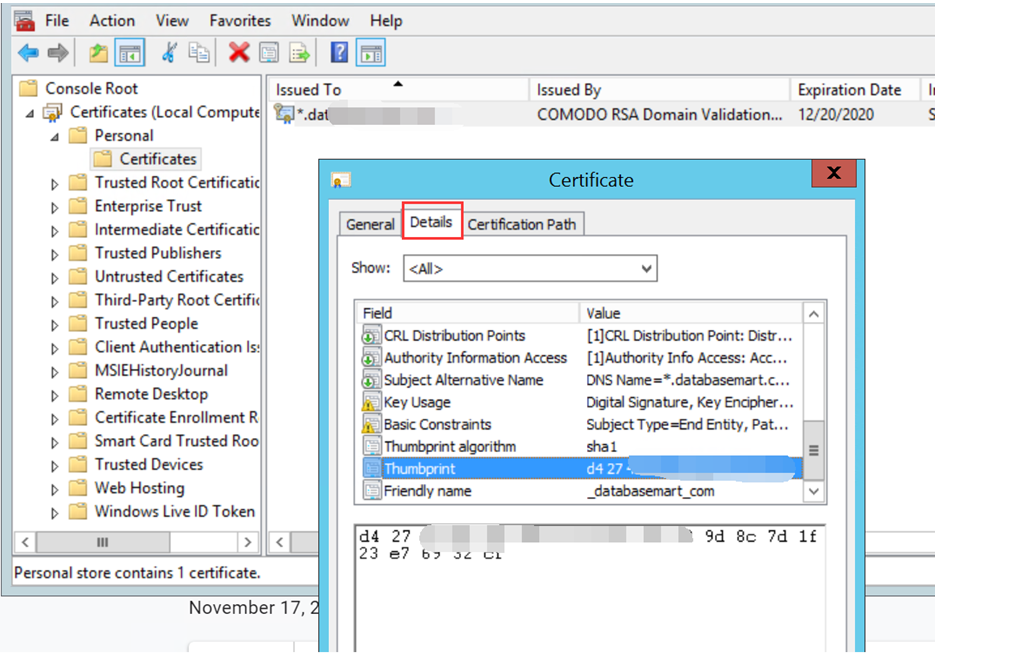Click the Copy toolbar icon
The height and width of the screenshot is (659, 1021).
(x=199, y=53)
